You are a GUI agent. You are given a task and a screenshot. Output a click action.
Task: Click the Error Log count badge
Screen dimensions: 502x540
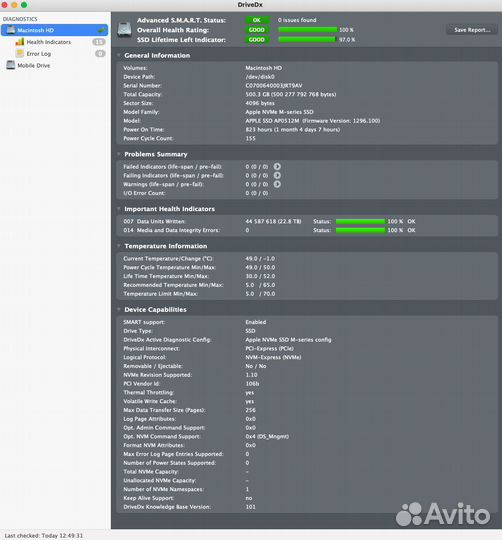(100, 54)
